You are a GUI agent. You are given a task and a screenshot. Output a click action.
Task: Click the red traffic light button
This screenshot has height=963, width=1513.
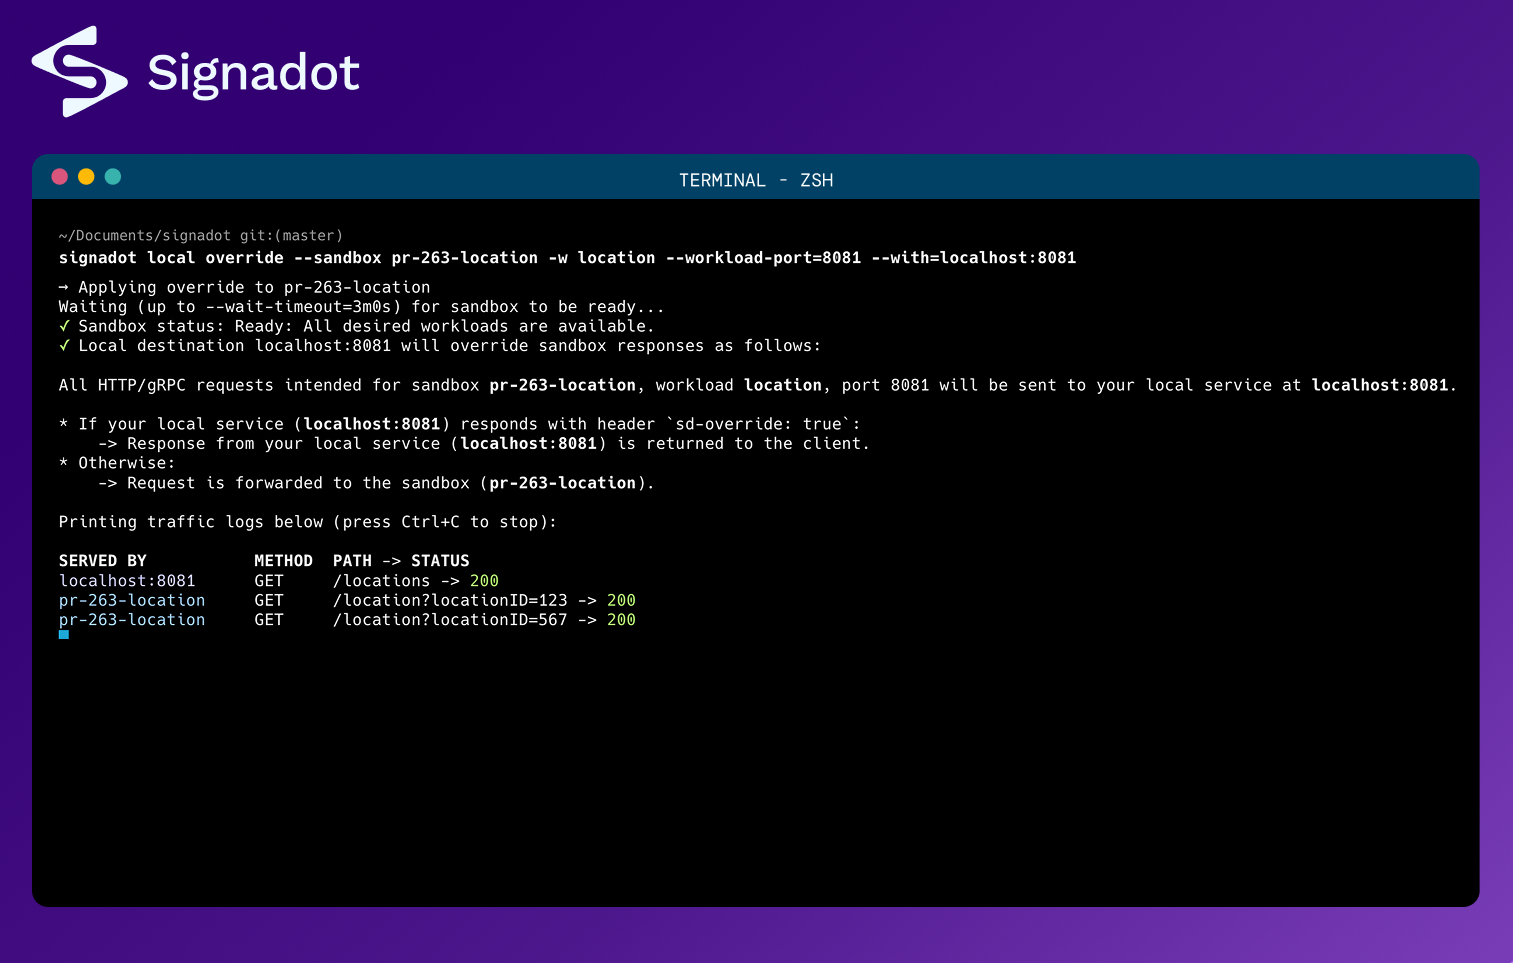60,176
